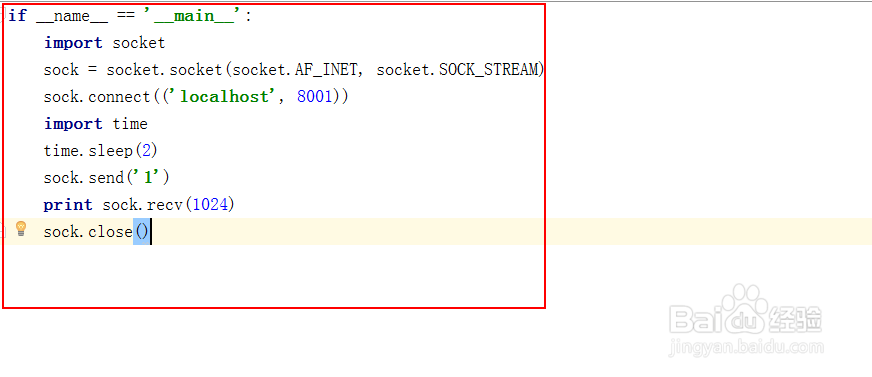The image size is (872, 377).
Task: Click the 'localhost' string literal
Action: click(x=224, y=97)
